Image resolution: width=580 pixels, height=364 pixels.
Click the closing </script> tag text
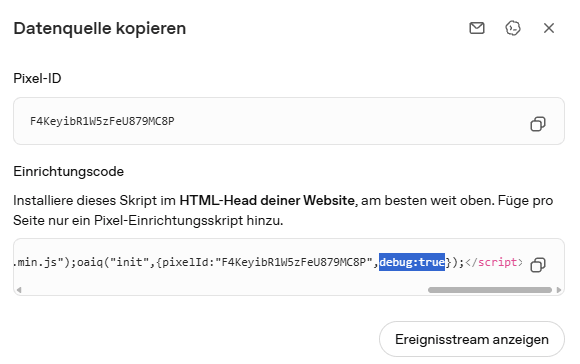point(494,262)
